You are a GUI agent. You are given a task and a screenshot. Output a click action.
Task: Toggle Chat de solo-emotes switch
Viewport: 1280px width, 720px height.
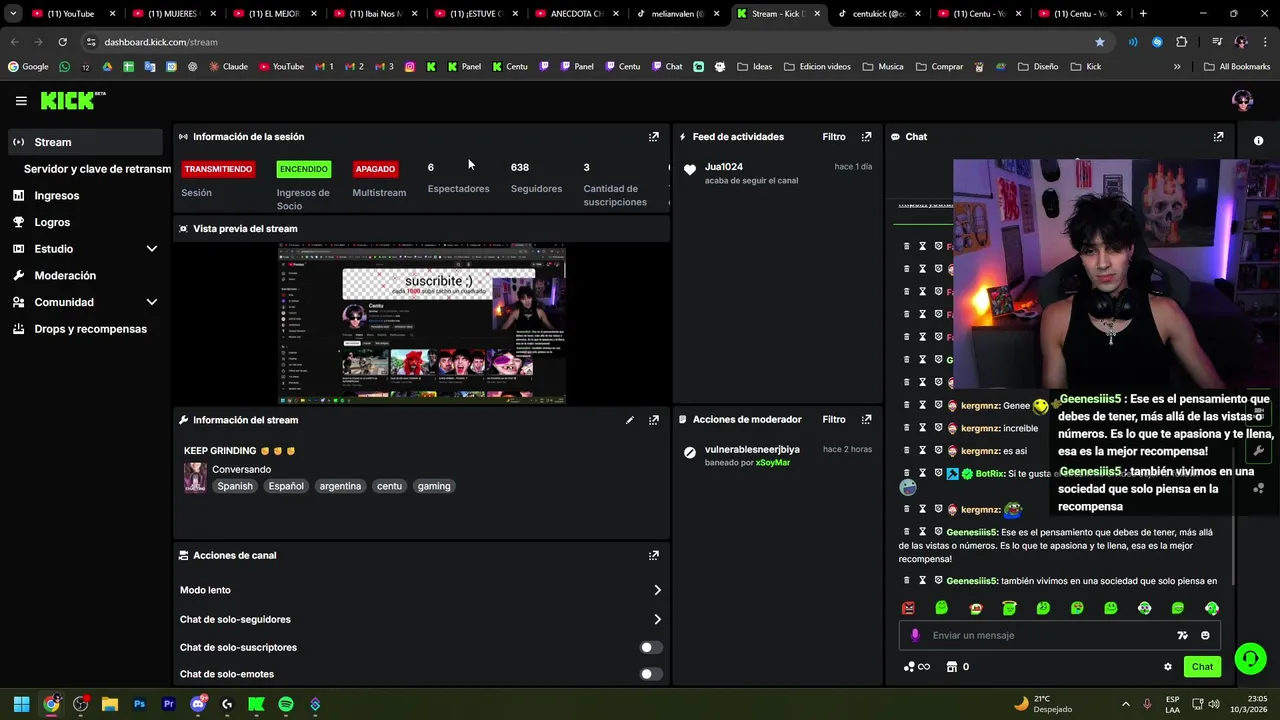click(x=650, y=674)
